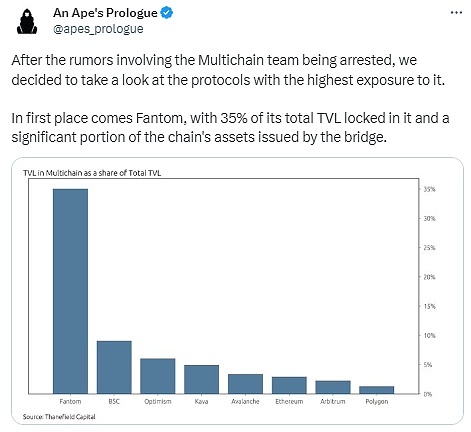This screenshot has height=432, width=471.
Task: Click the tweet paragraph mentioning Fantom 35%
Action: (230, 128)
